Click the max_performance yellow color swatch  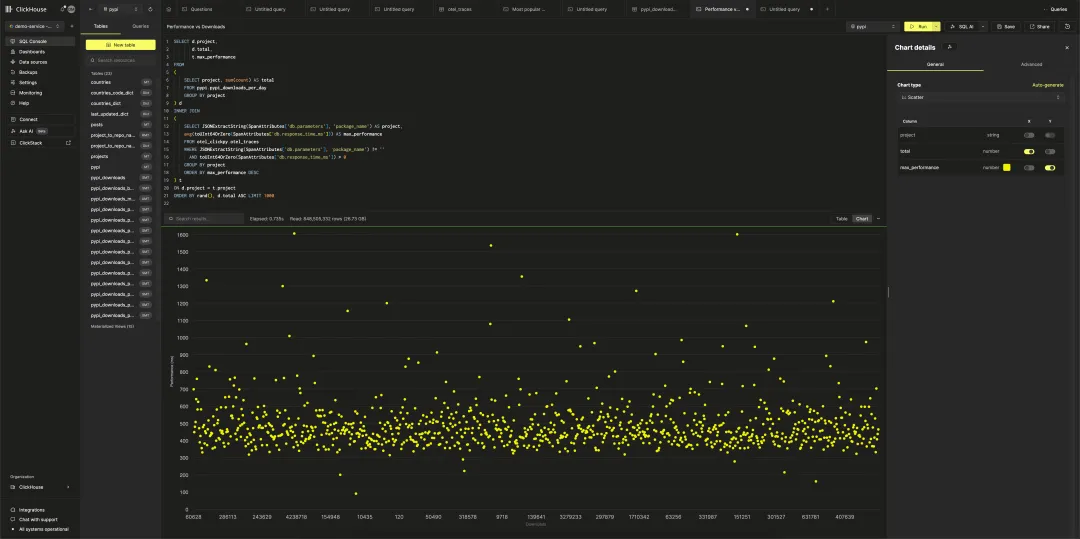pos(1007,168)
